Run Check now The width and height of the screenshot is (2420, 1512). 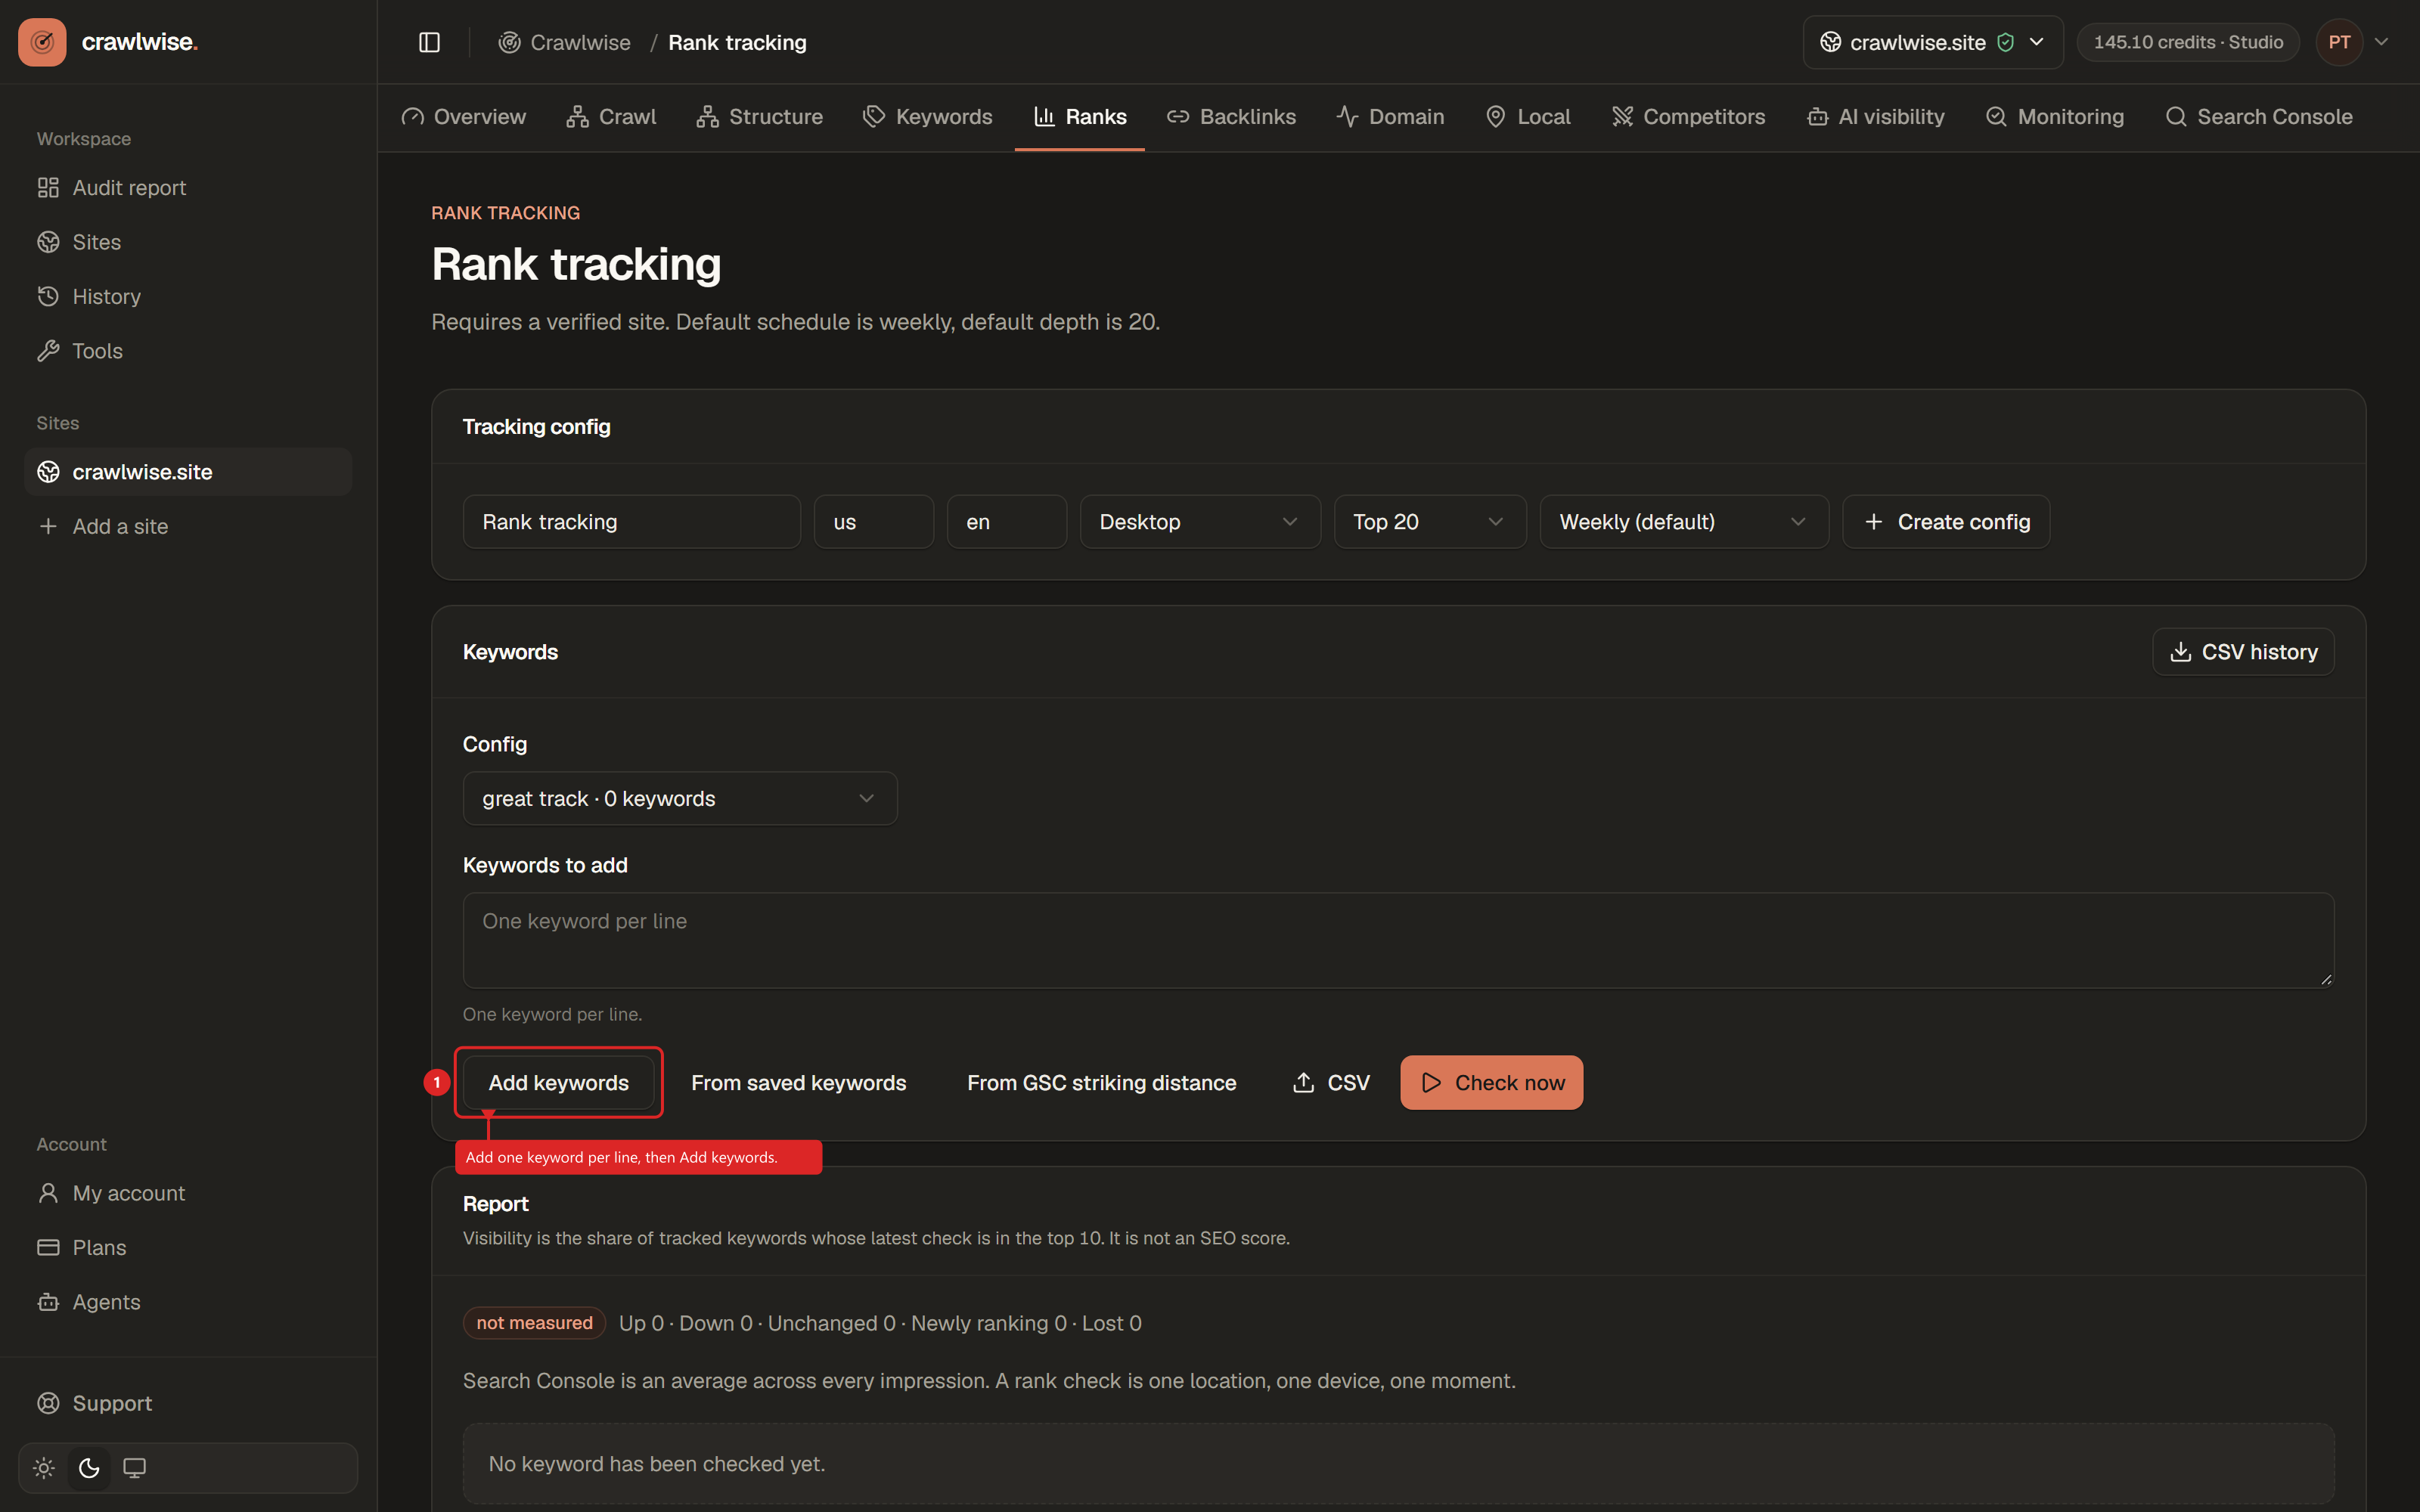[1492, 1083]
